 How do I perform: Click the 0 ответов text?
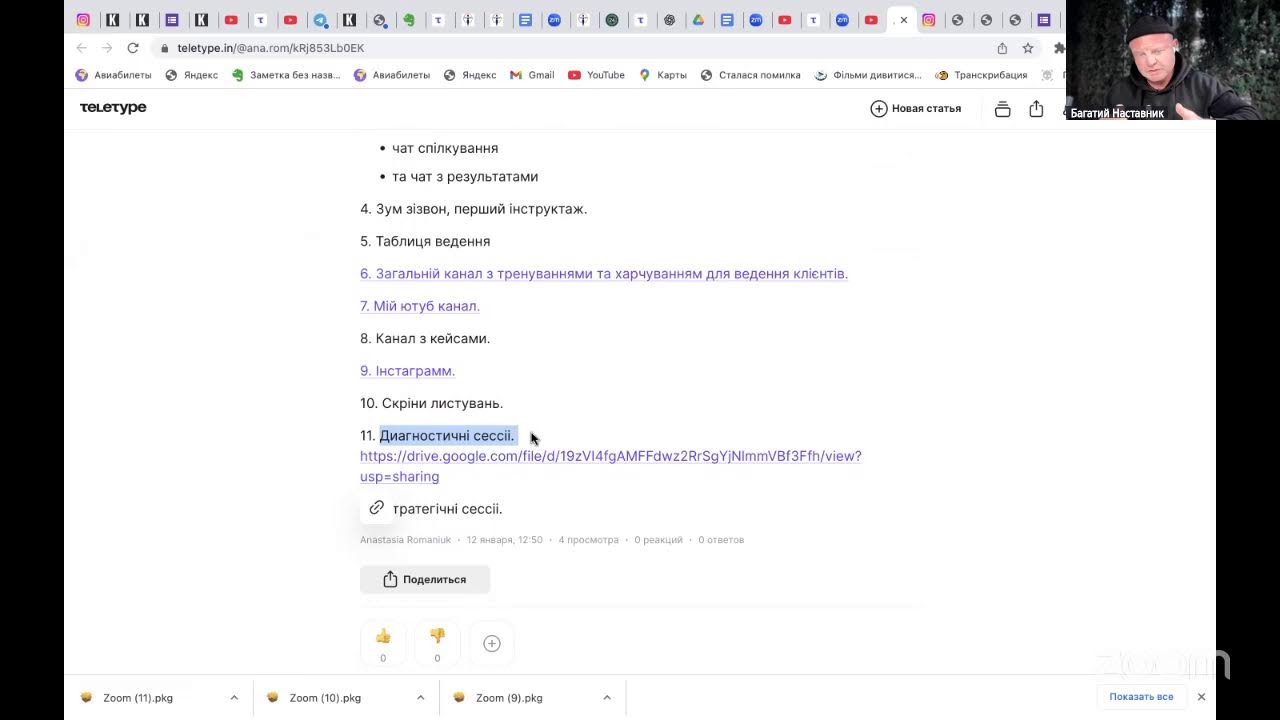pos(721,540)
